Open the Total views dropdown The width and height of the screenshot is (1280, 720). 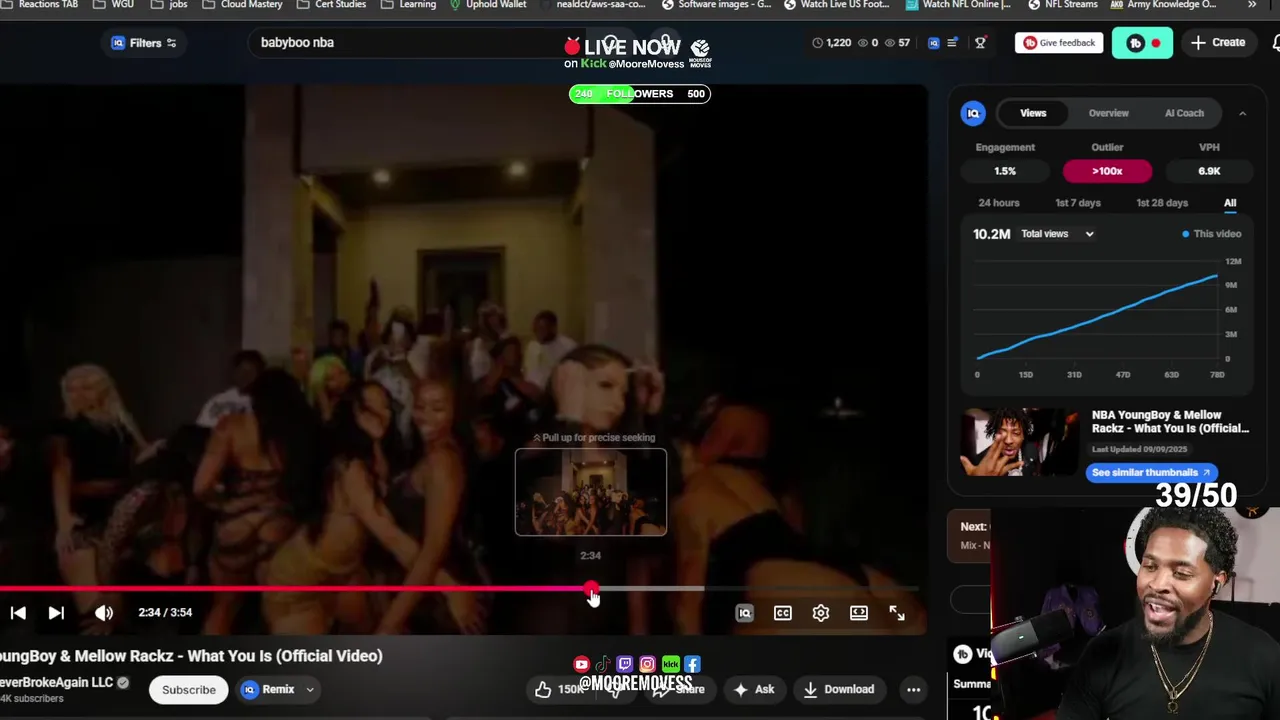[x=1057, y=234]
